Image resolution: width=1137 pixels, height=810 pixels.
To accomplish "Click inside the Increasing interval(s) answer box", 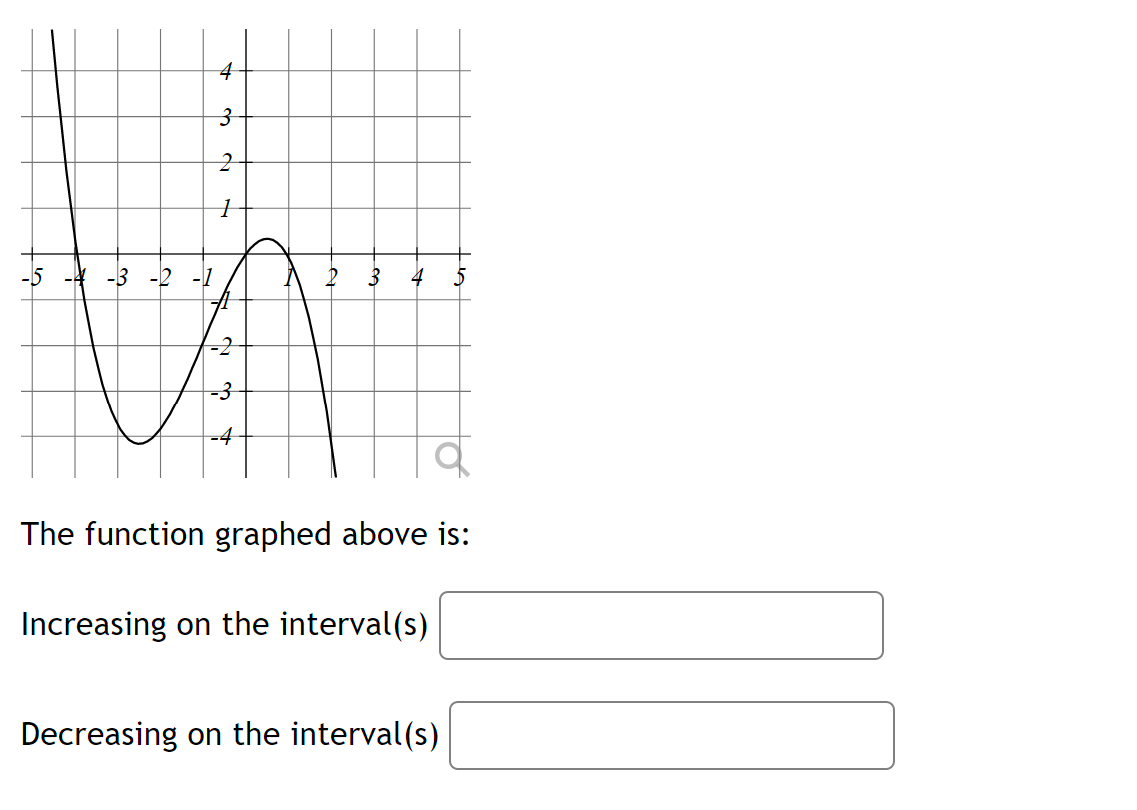I will (x=662, y=626).
